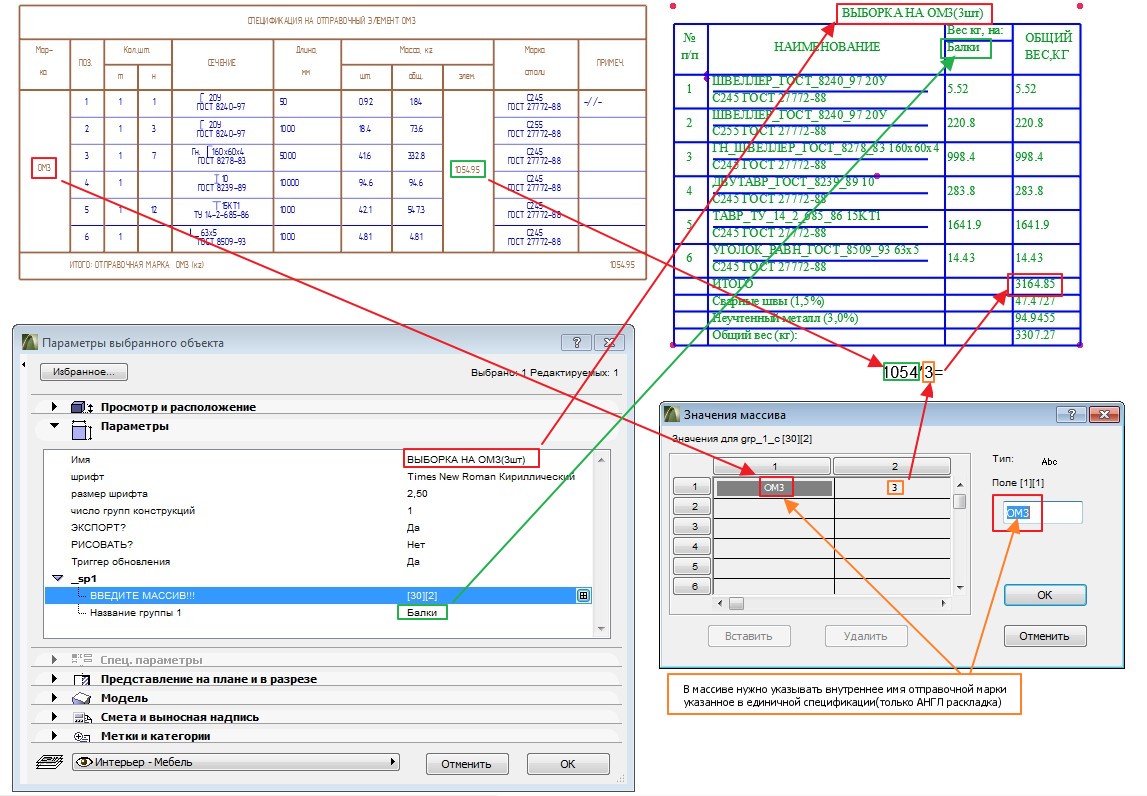The height and width of the screenshot is (796, 1147).
Task: Select column header 1 in array table
Action: 773,466
